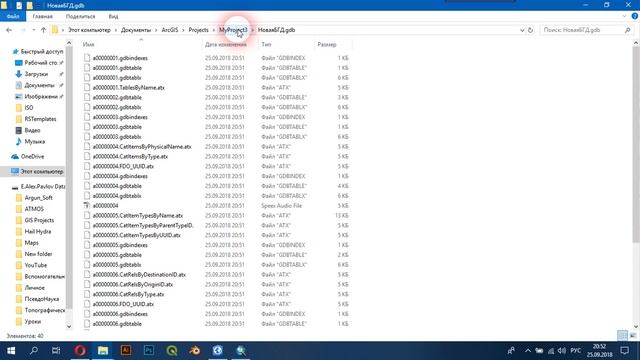
Task: Sort by the Имя column header
Action: coord(88,44)
